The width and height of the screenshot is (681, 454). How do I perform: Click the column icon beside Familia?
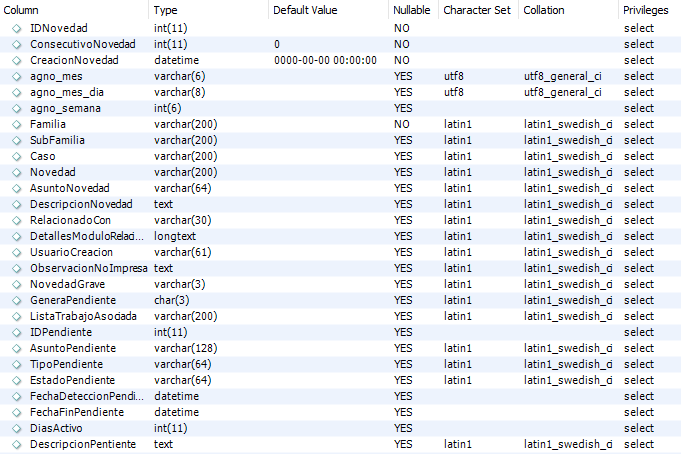tap(17, 125)
